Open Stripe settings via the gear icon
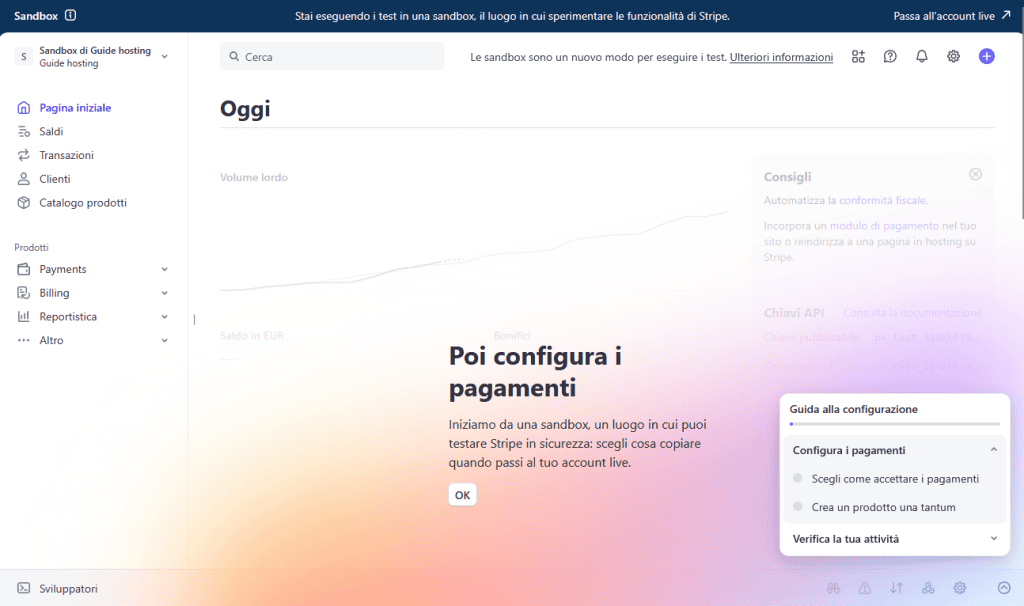Image resolution: width=1024 pixels, height=606 pixels. point(953,57)
